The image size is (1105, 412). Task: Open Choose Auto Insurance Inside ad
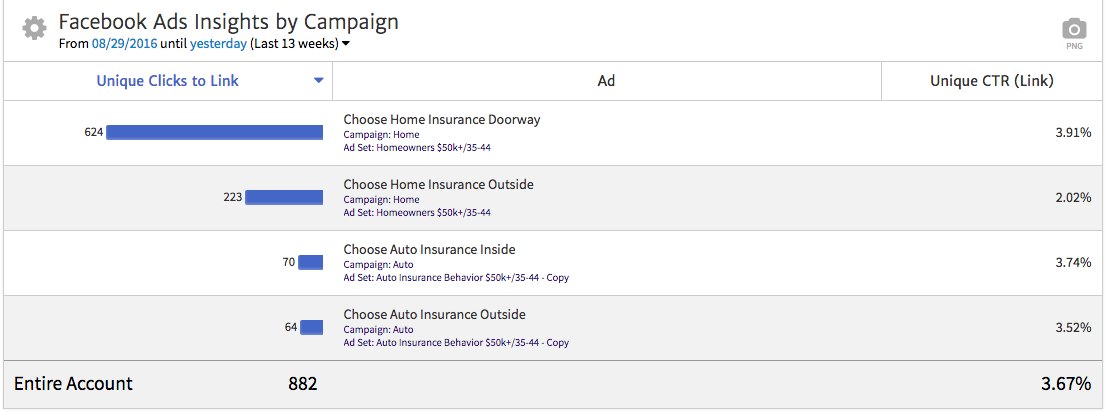pyautogui.click(x=429, y=250)
